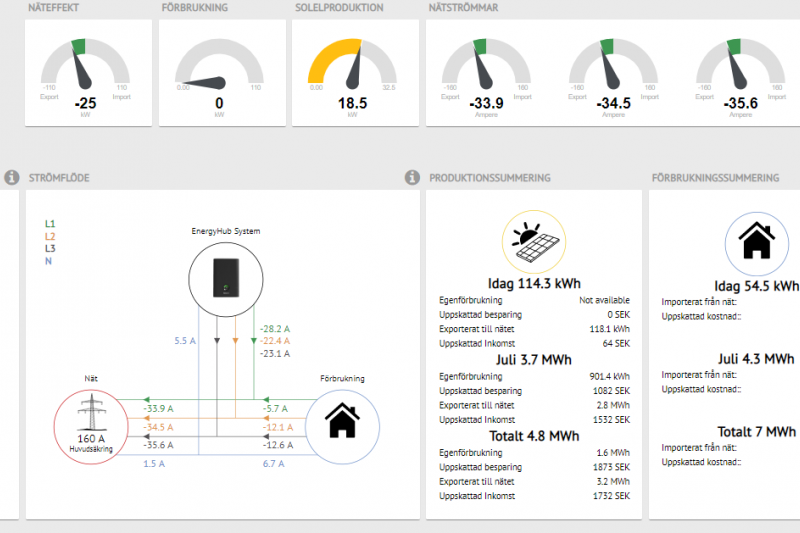This screenshot has height=533, width=800.
Task: Click the Juli 3.7 MWh production heading
Action: coord(534,360)
